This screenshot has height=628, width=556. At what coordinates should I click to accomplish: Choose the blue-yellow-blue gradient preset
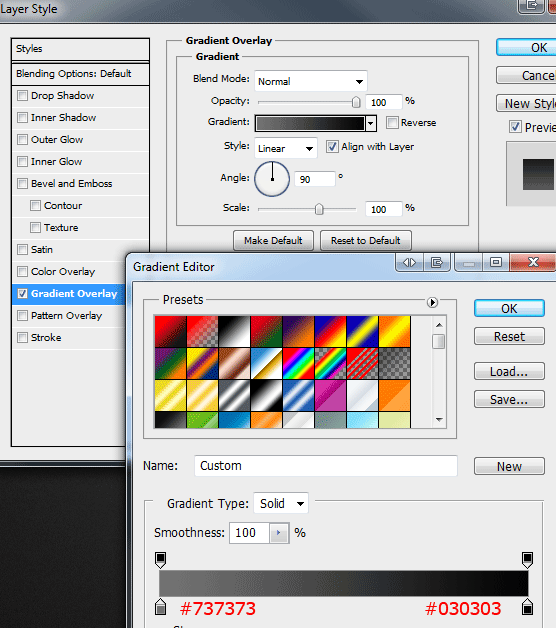coord(363,332)
